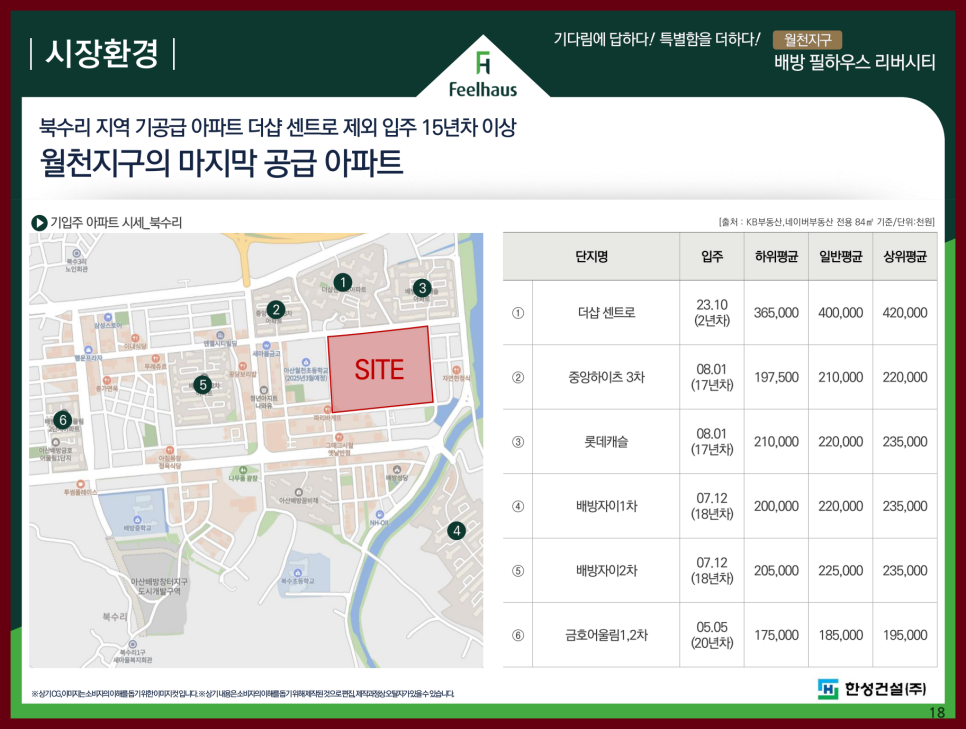Click the 한성건설 company logo

click(872, 688)
